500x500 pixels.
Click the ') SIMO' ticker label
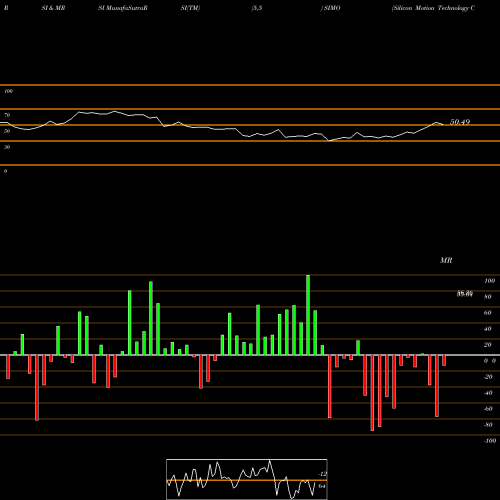point(330,8)
